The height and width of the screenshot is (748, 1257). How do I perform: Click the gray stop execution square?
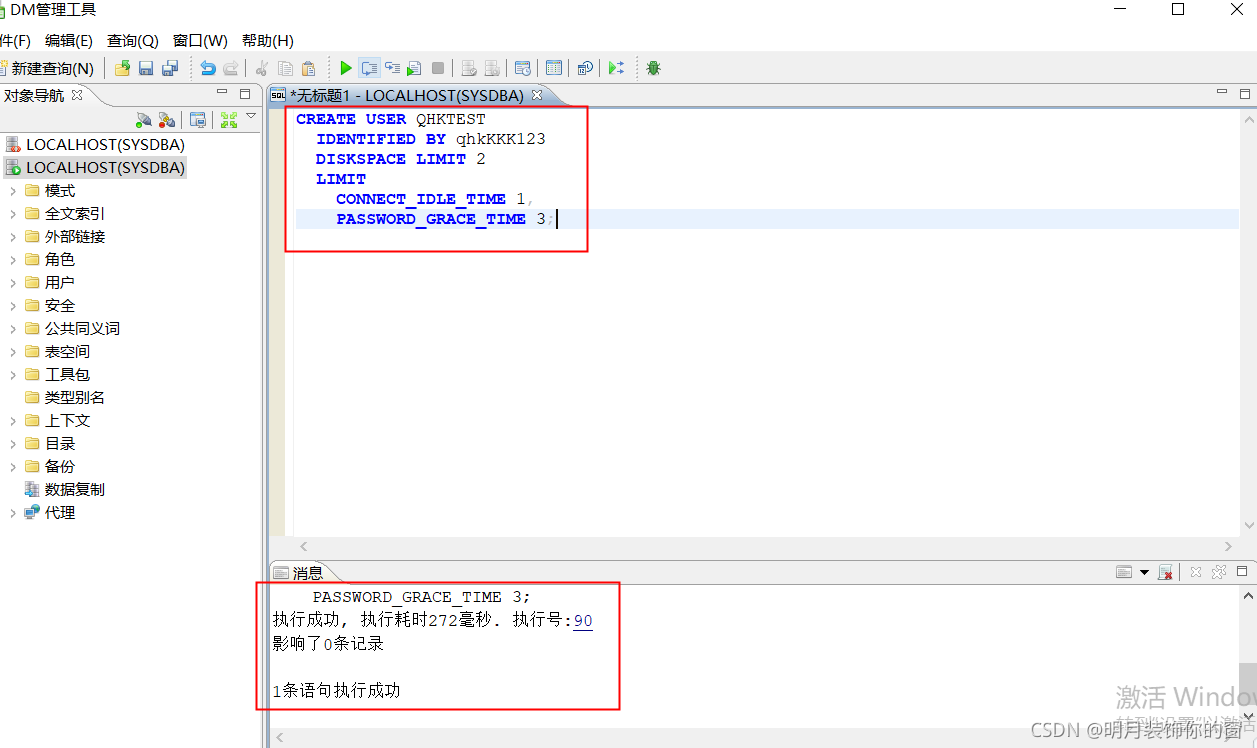point(438,68)
